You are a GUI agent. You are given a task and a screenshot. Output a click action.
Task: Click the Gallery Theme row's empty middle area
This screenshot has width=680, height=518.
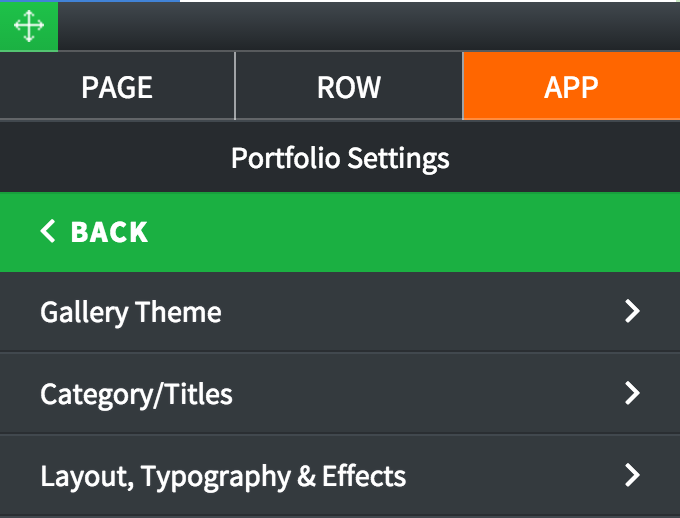click(421, 312)
